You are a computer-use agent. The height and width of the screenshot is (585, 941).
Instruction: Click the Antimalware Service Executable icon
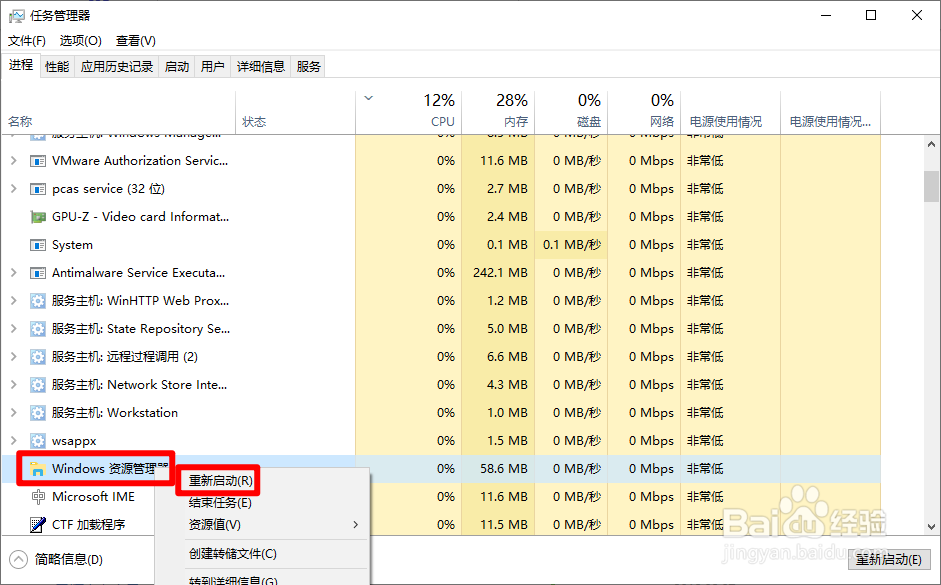pyautogui.click(x=38, y=273)
